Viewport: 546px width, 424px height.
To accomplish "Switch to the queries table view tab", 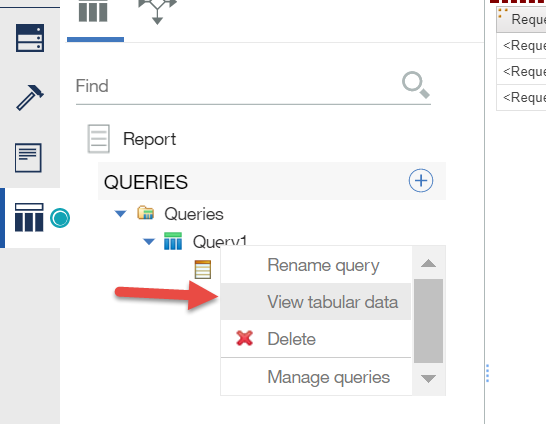I will pyautogui.click(x=93, y=11).
